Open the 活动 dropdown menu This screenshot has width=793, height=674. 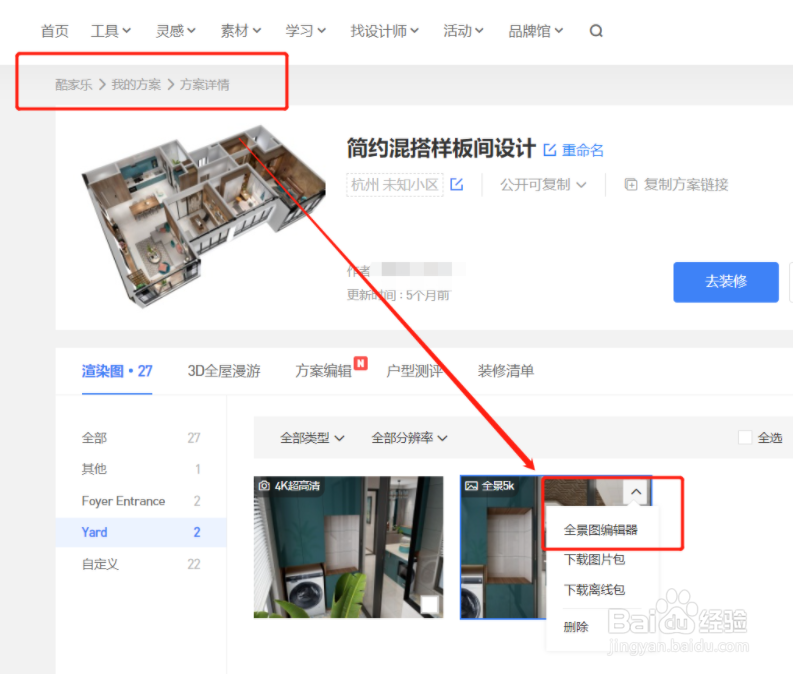pyautogui.click(x=463, y=31)
